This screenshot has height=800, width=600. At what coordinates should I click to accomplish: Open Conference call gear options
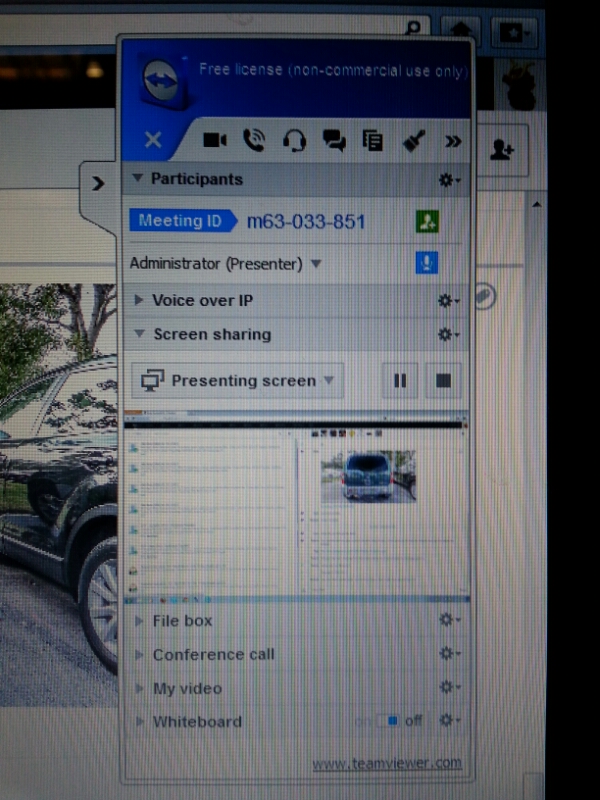click(x=449, y=654)
